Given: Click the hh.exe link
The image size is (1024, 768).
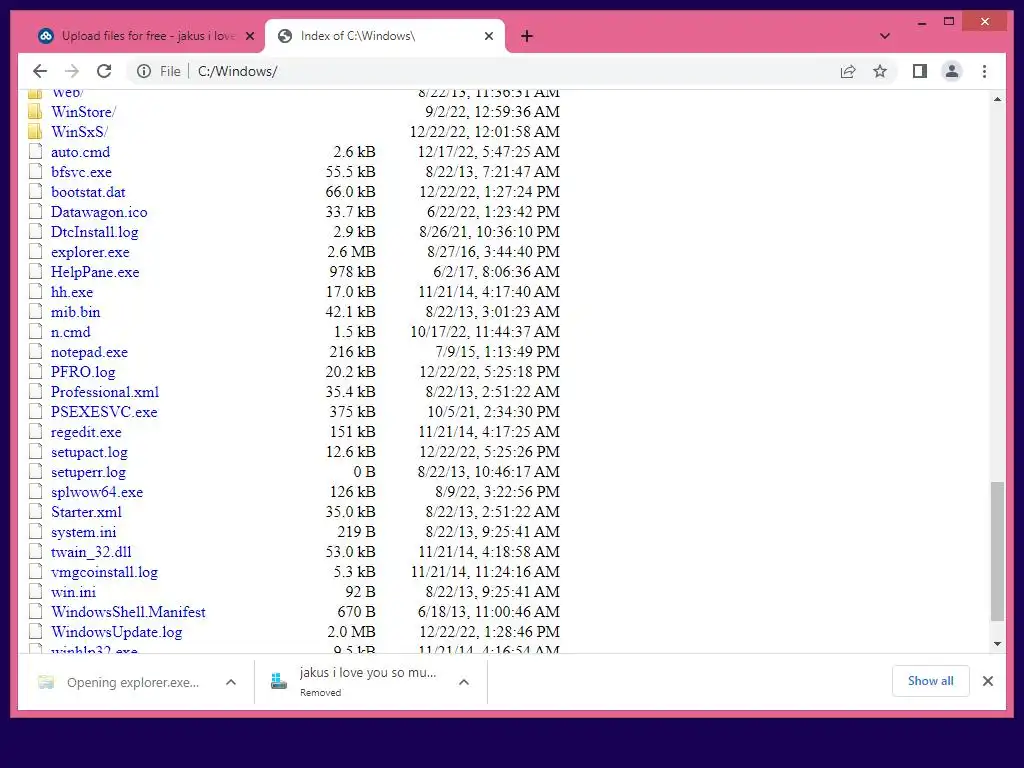Looking at the screenshot, I should [x=72, y=292].
